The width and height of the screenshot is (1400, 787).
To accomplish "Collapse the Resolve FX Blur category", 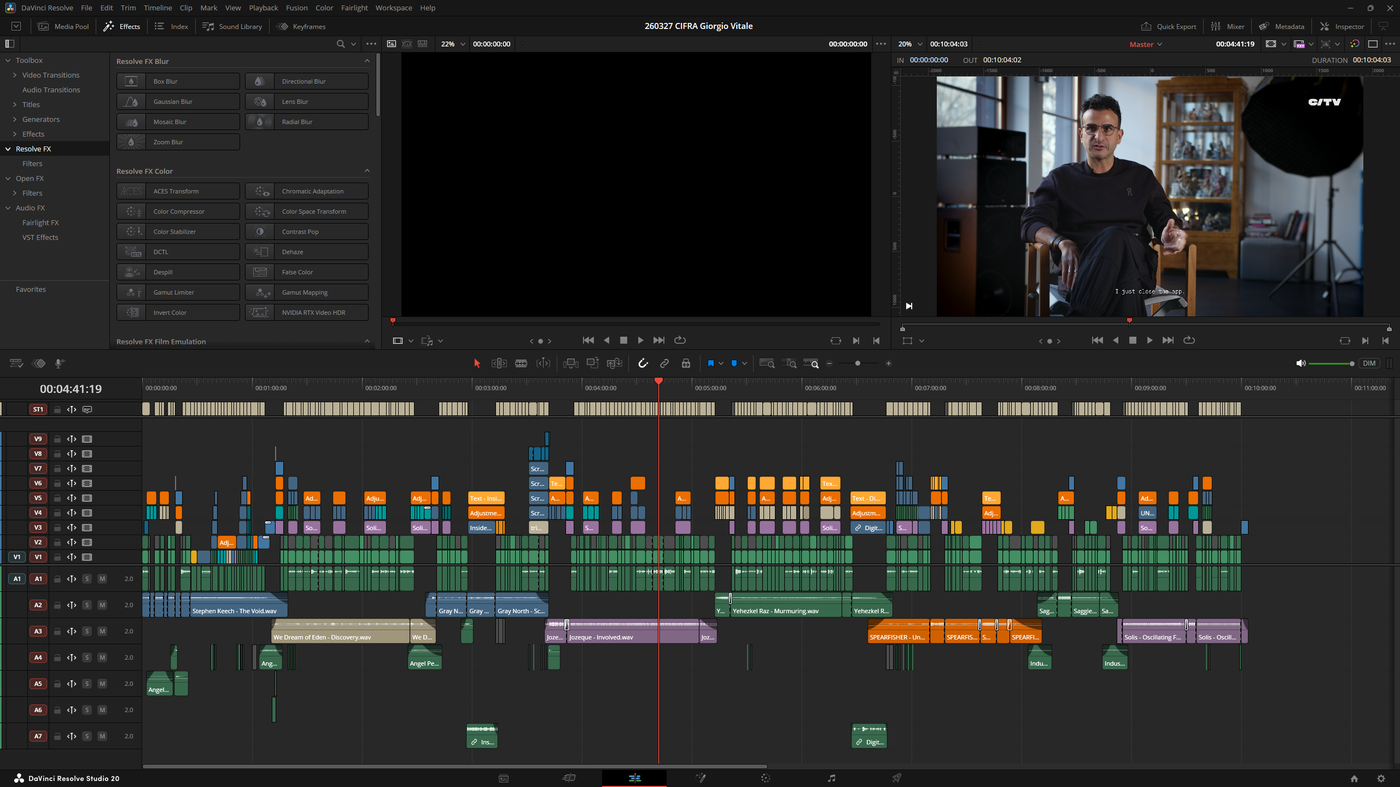I will pos(367,60).
